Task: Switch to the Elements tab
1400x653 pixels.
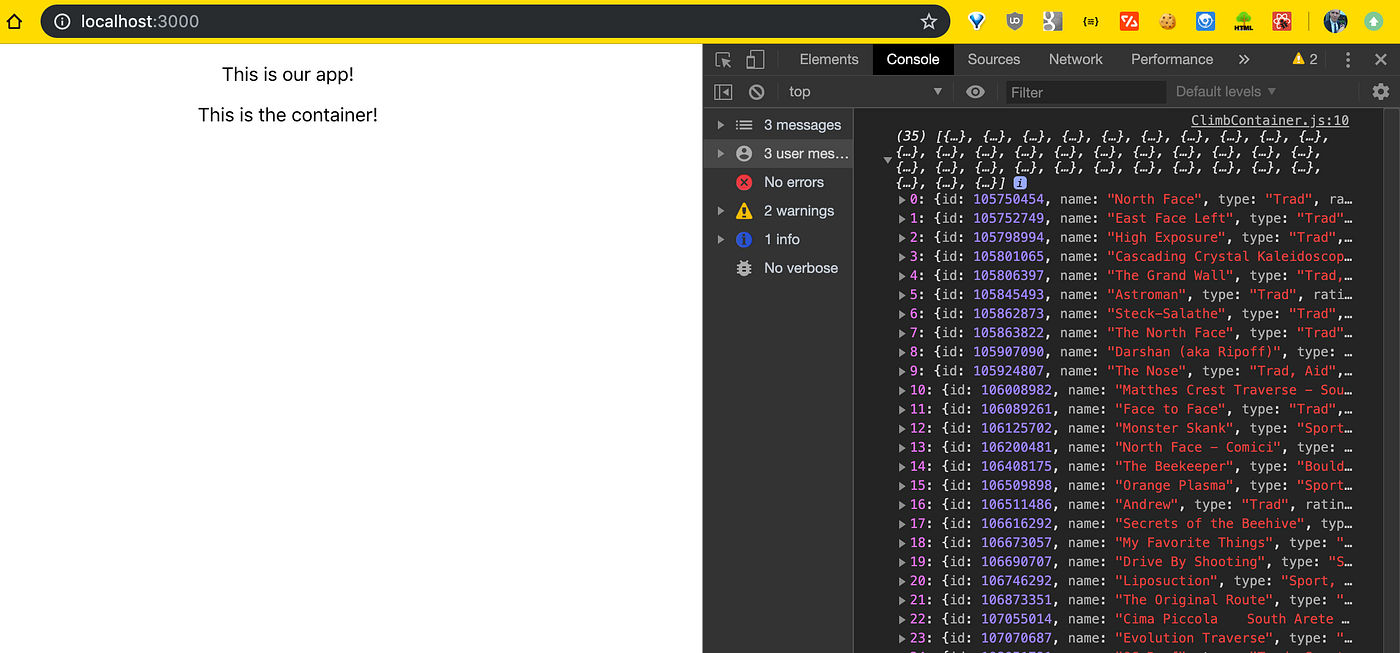Action: [x=828, y=59]
